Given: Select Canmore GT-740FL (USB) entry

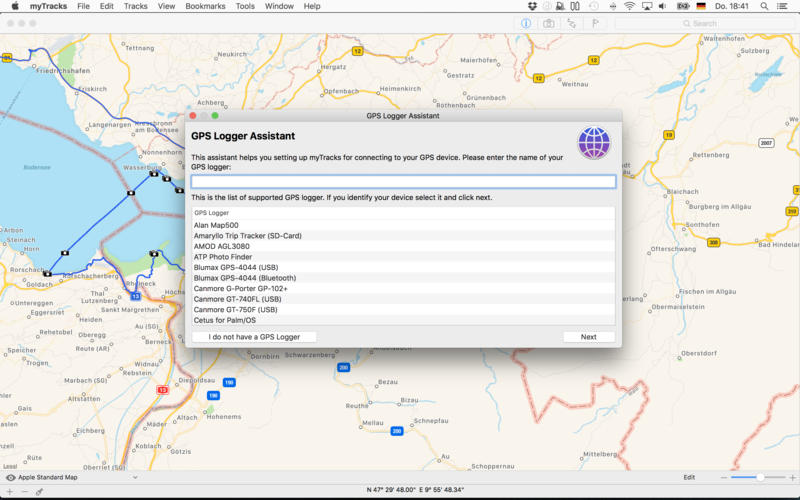Looking at the screenshot, I should pos(403,299).
